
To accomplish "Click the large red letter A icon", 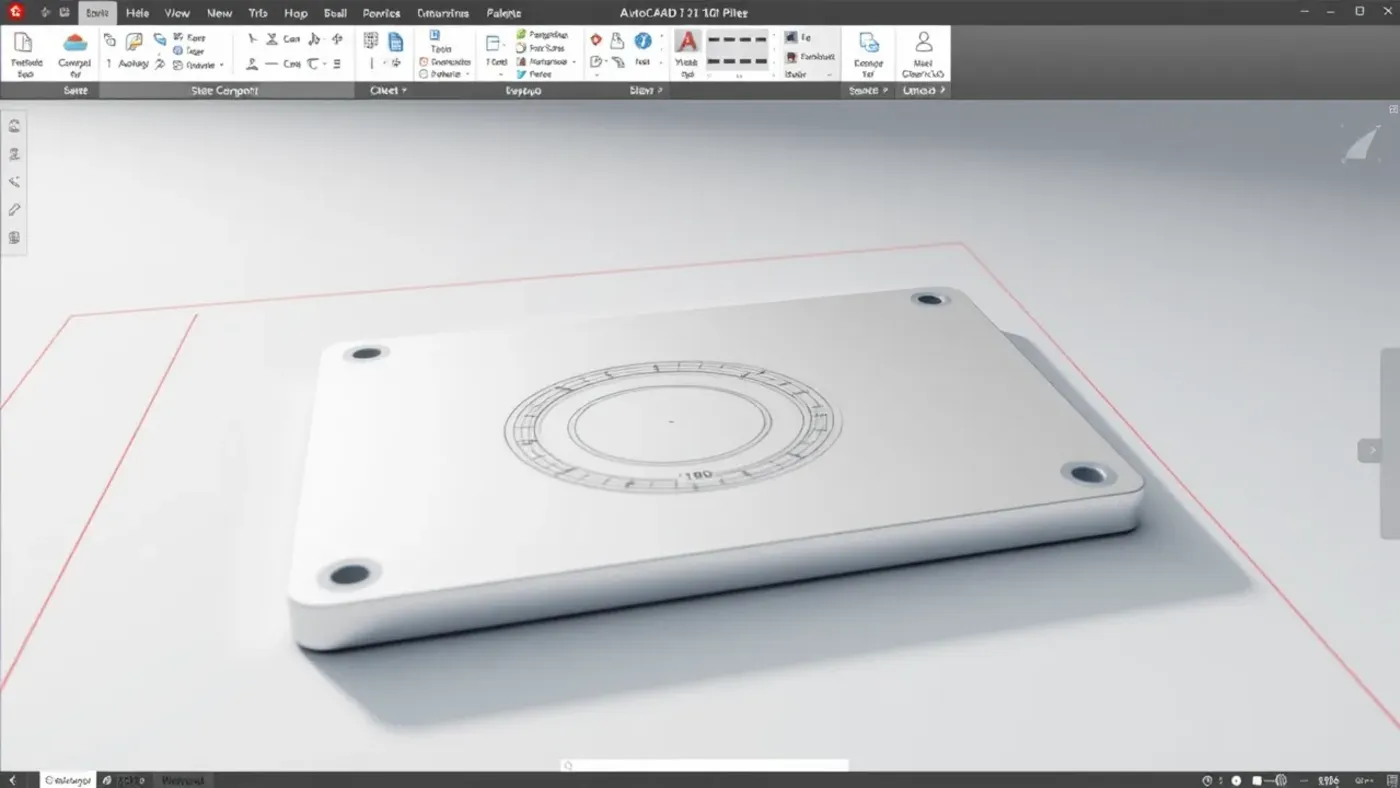I will [687, 42].
